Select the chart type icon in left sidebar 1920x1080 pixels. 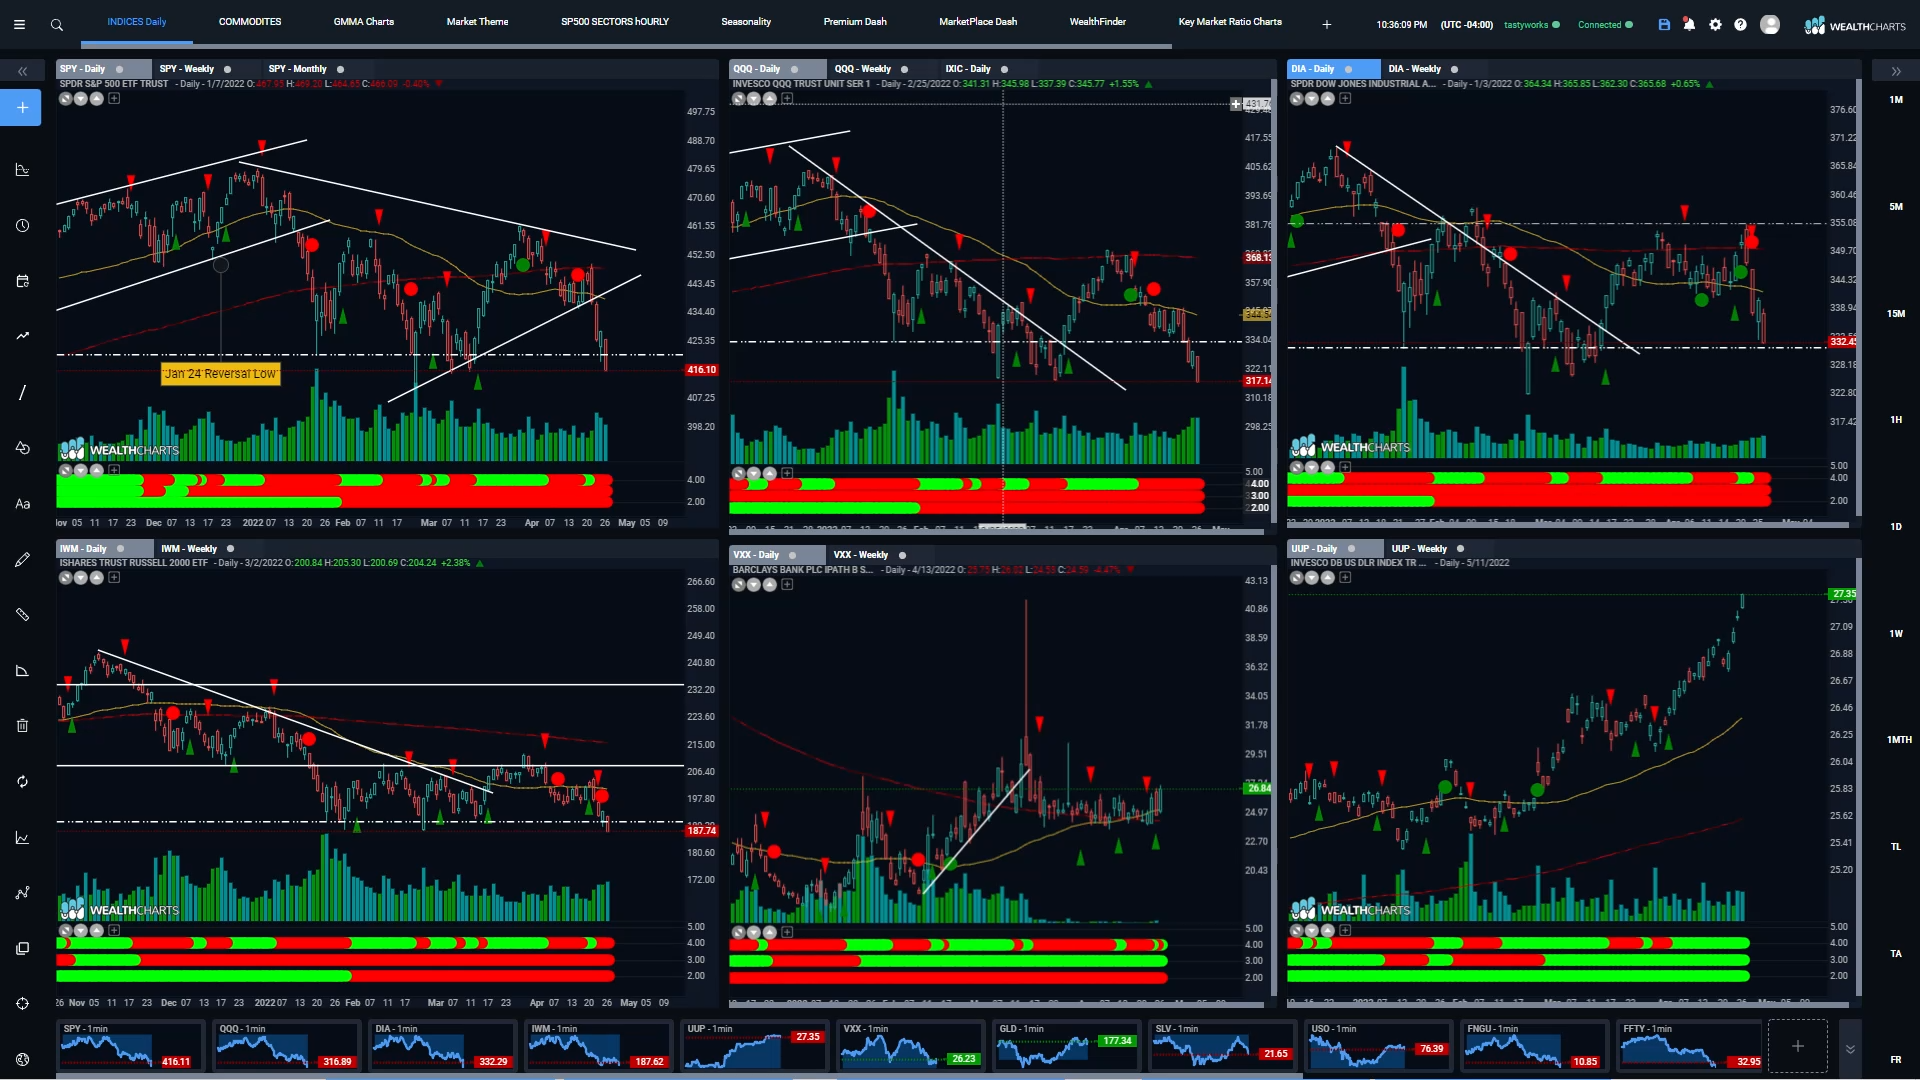22,170
